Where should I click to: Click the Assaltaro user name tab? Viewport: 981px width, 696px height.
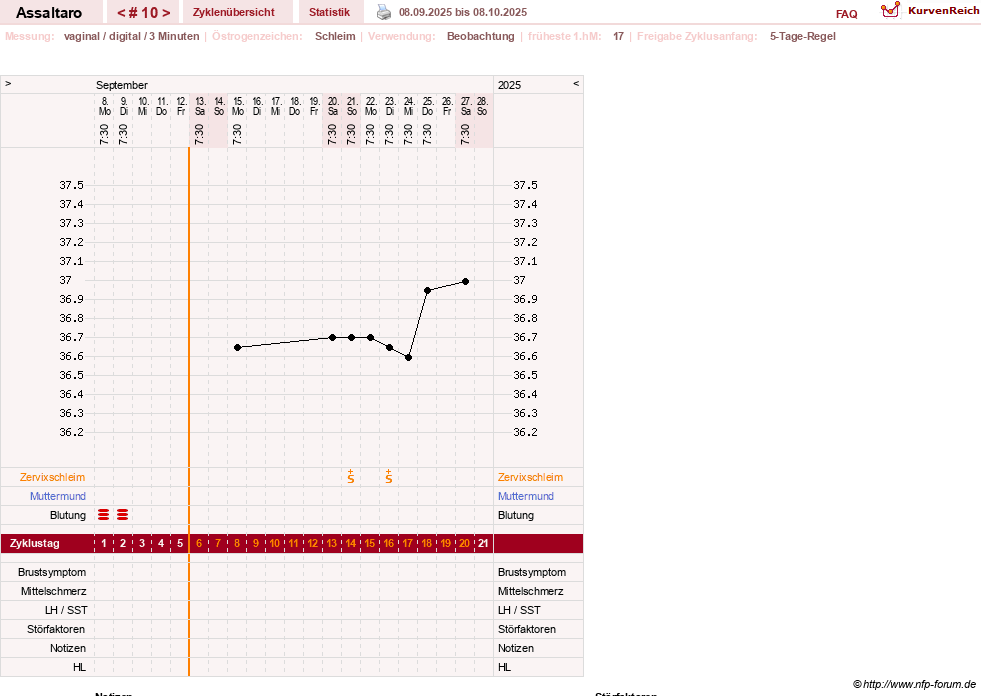point(49,13)
